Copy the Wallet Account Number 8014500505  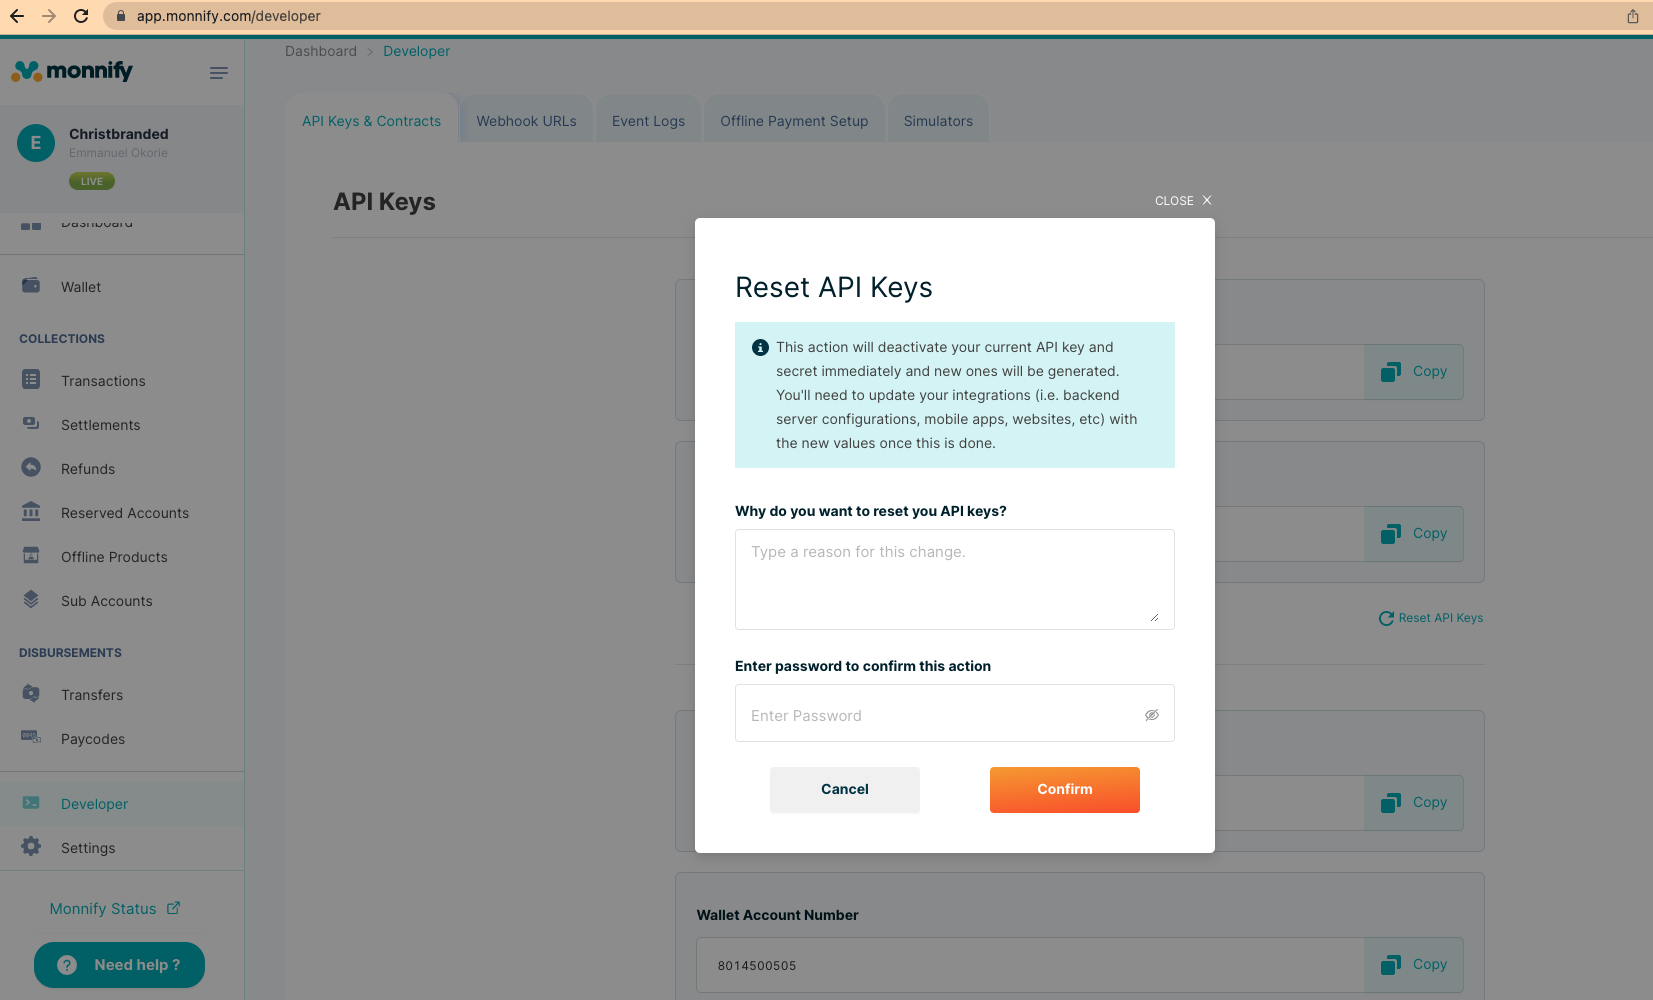click(x=1413, y=964)
